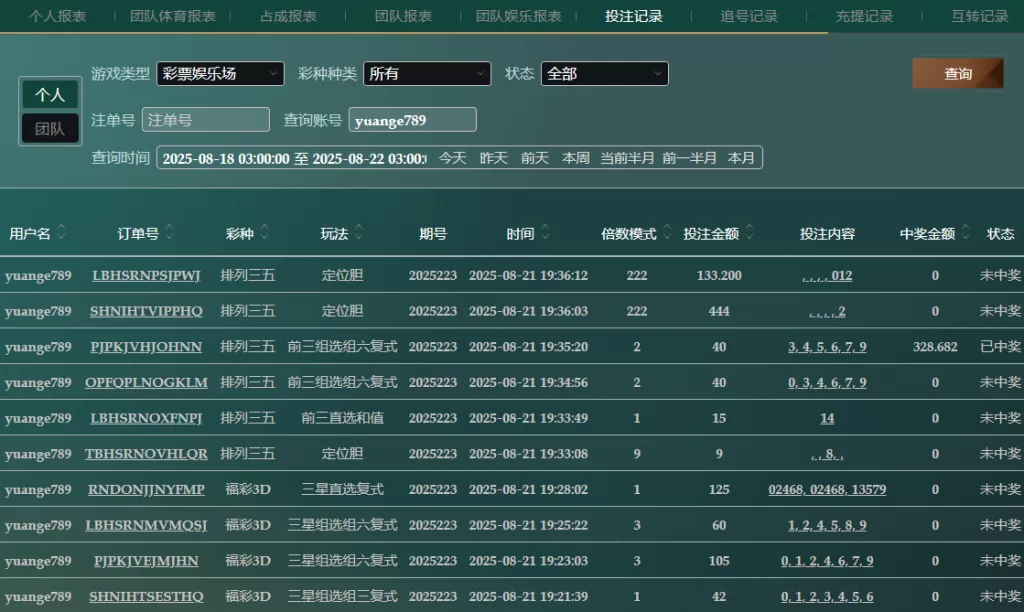Choose 本周 quick date range
The image size is (1024, 612).
click(x=576, y=158)
